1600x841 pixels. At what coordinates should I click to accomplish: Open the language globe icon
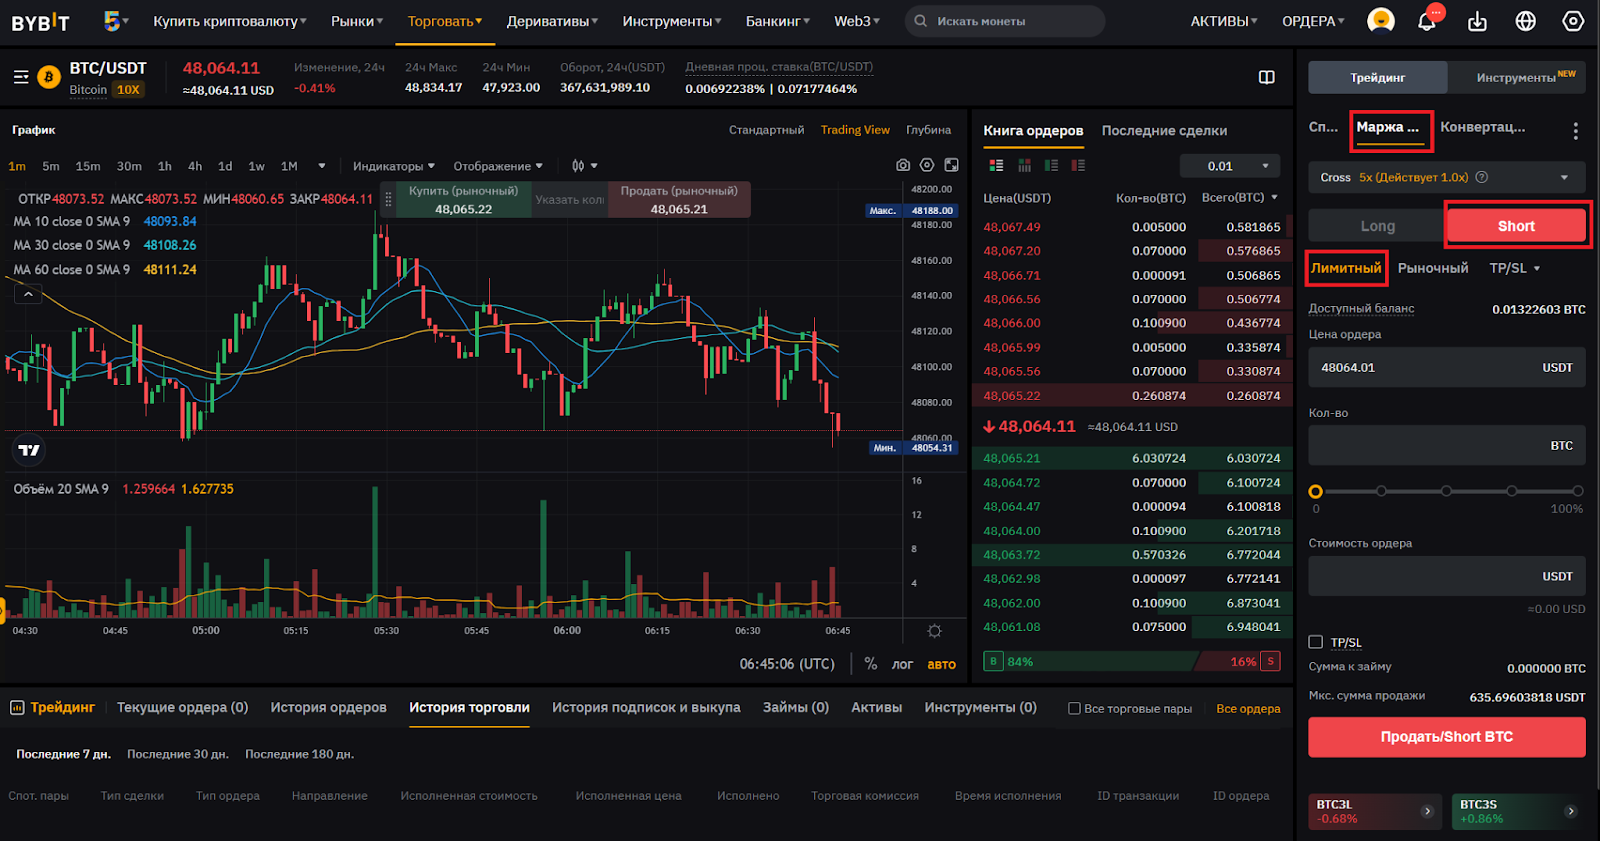(1525, 21)
